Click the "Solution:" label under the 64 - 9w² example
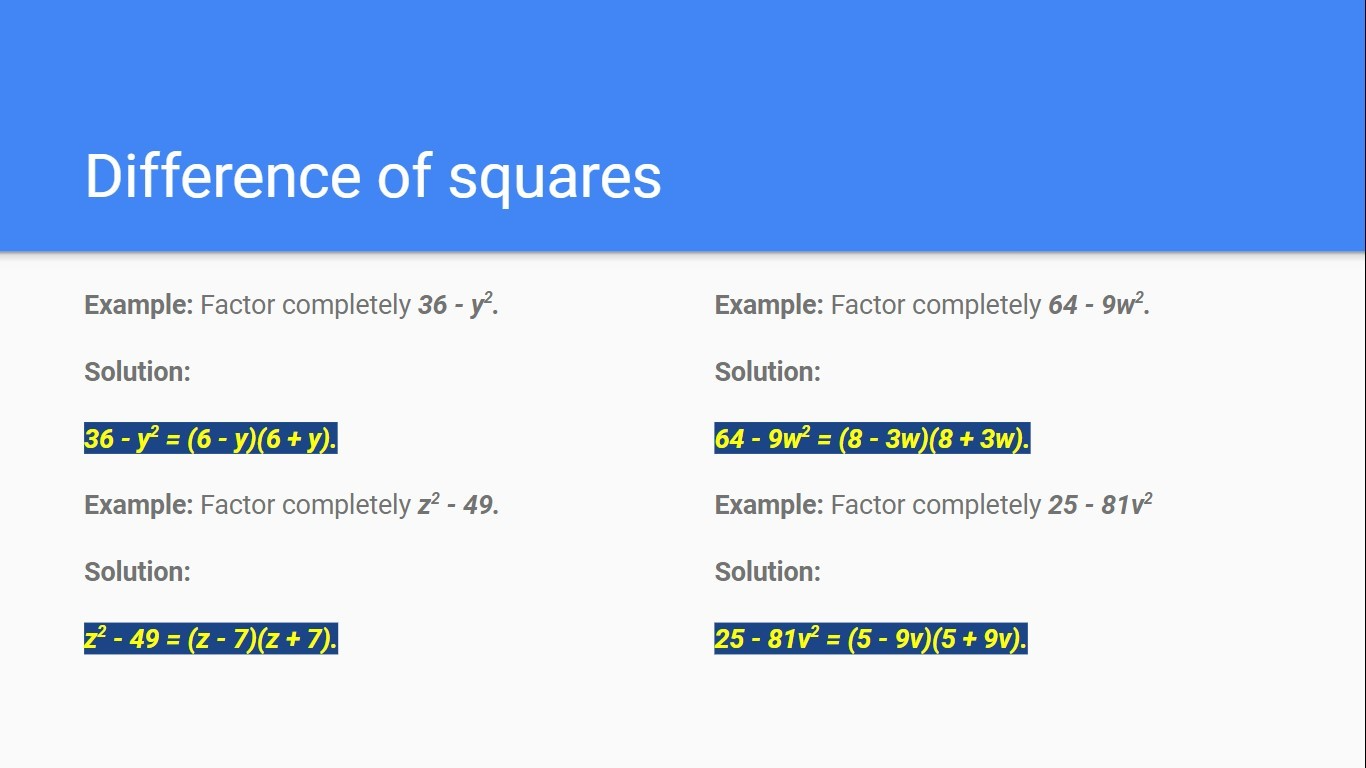The width and height of the screenshot is (1366, 768). coord(767,372)
